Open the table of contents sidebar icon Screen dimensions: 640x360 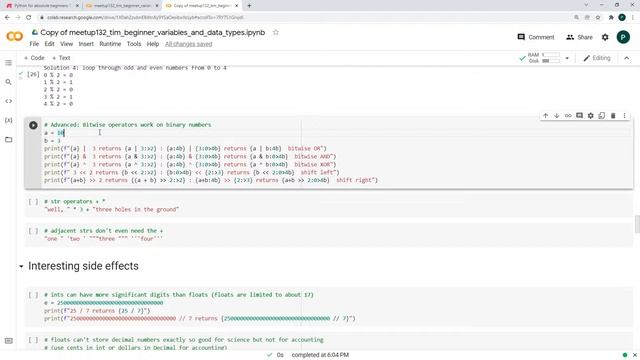9,63
